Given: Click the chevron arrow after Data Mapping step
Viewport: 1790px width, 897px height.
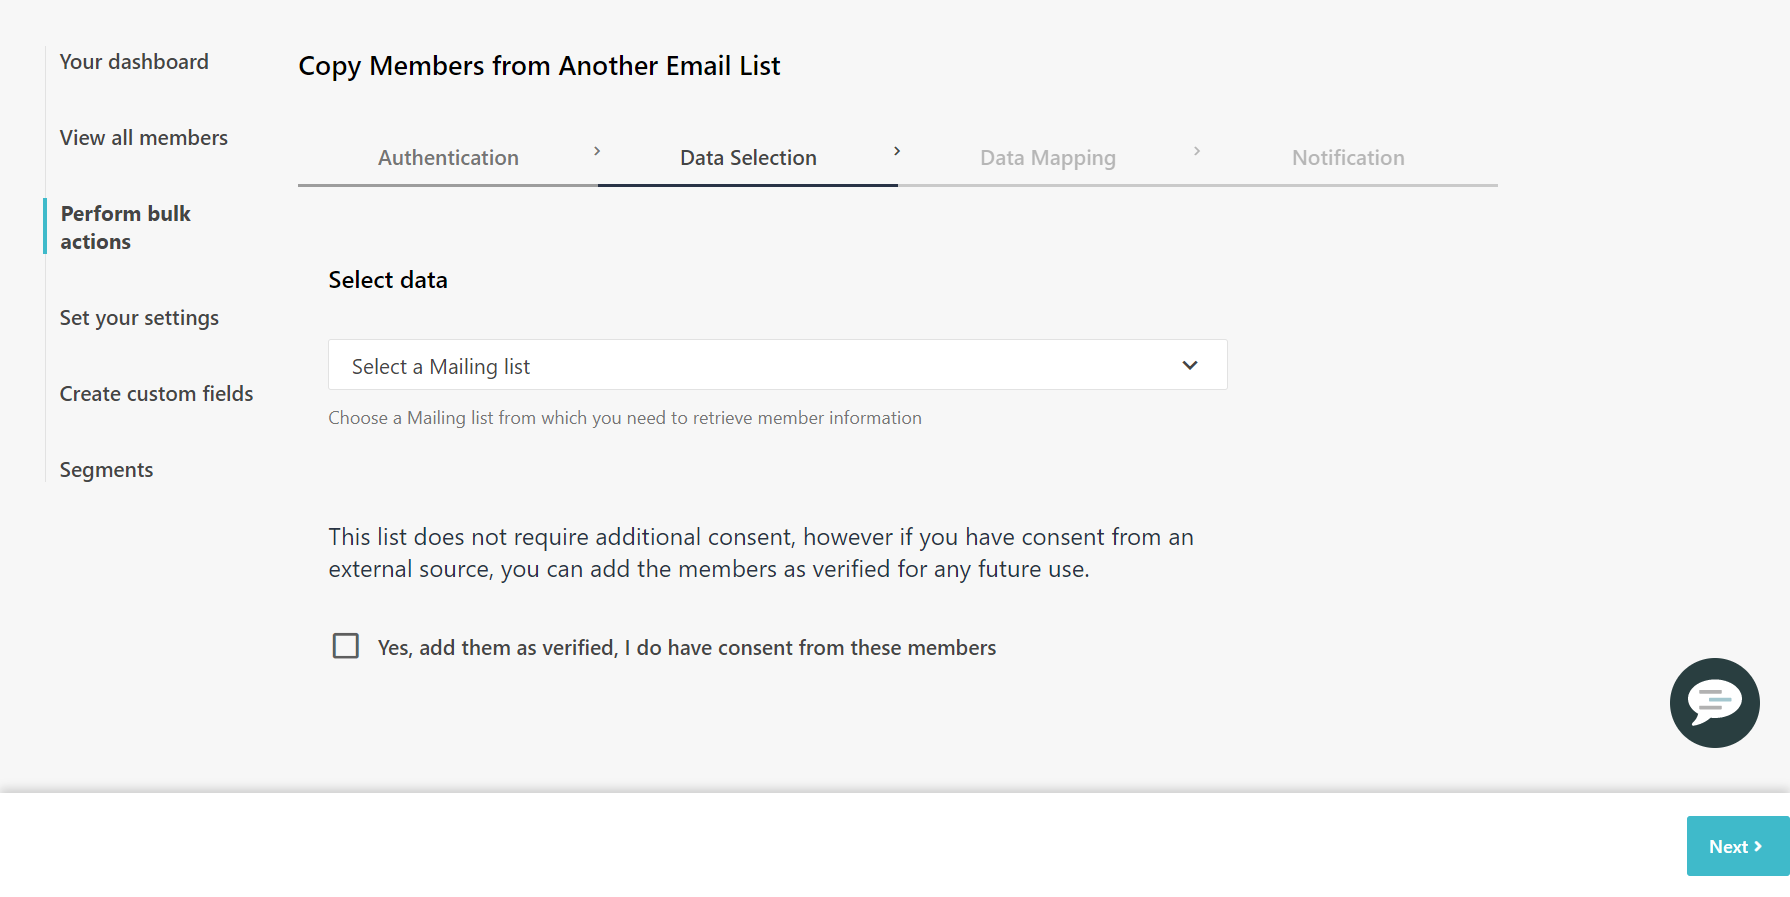Looking at the screenshot, I should click(x=1197, y=151).
